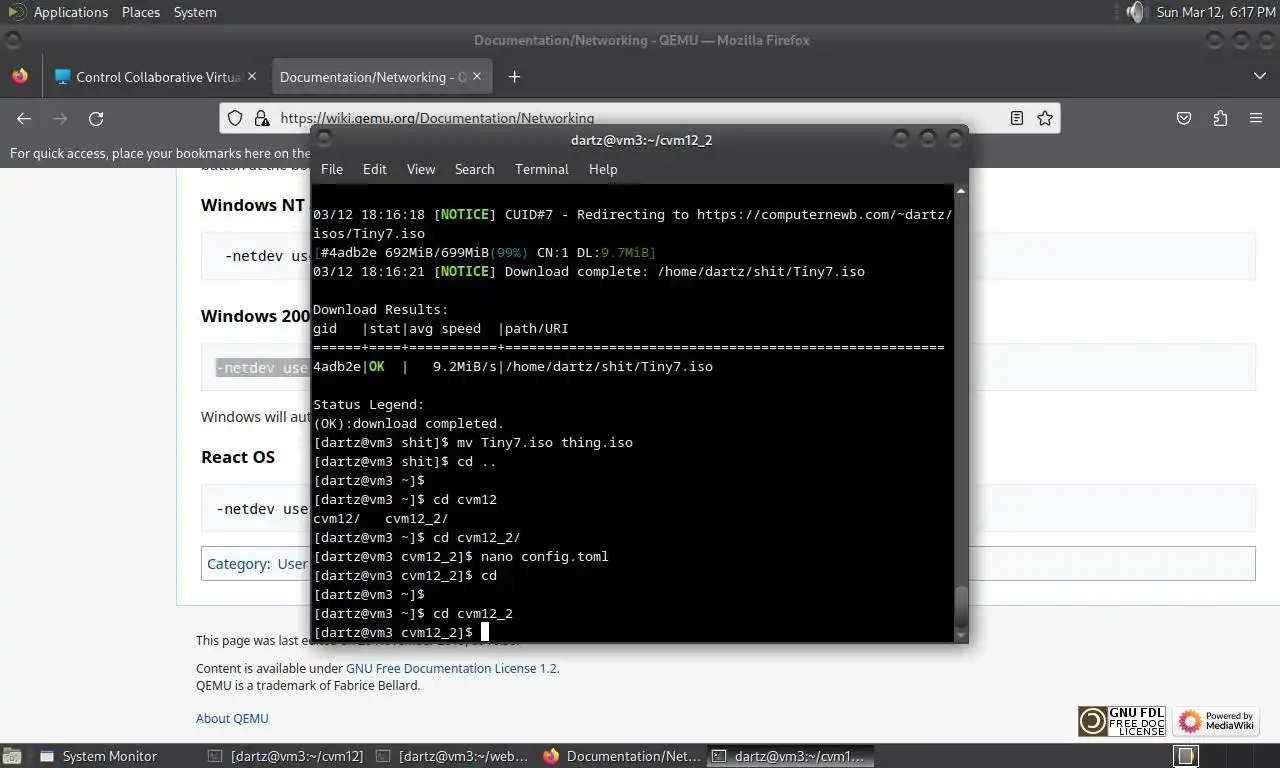This screenshot has width=1280, height=768.
Task: Reload the QEMU wiki page
Action: tap(96, 118)
